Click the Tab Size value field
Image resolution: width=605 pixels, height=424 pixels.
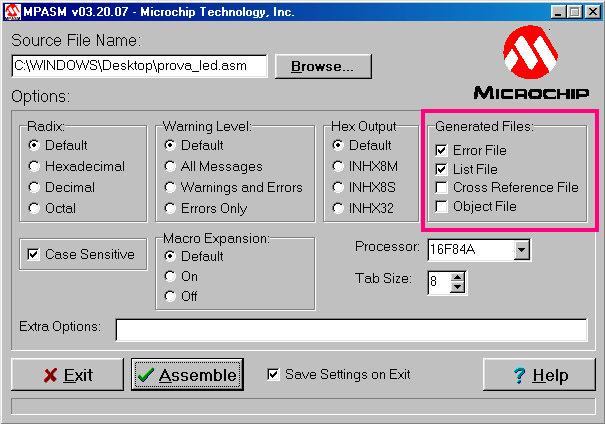click(x=439, y=282)
